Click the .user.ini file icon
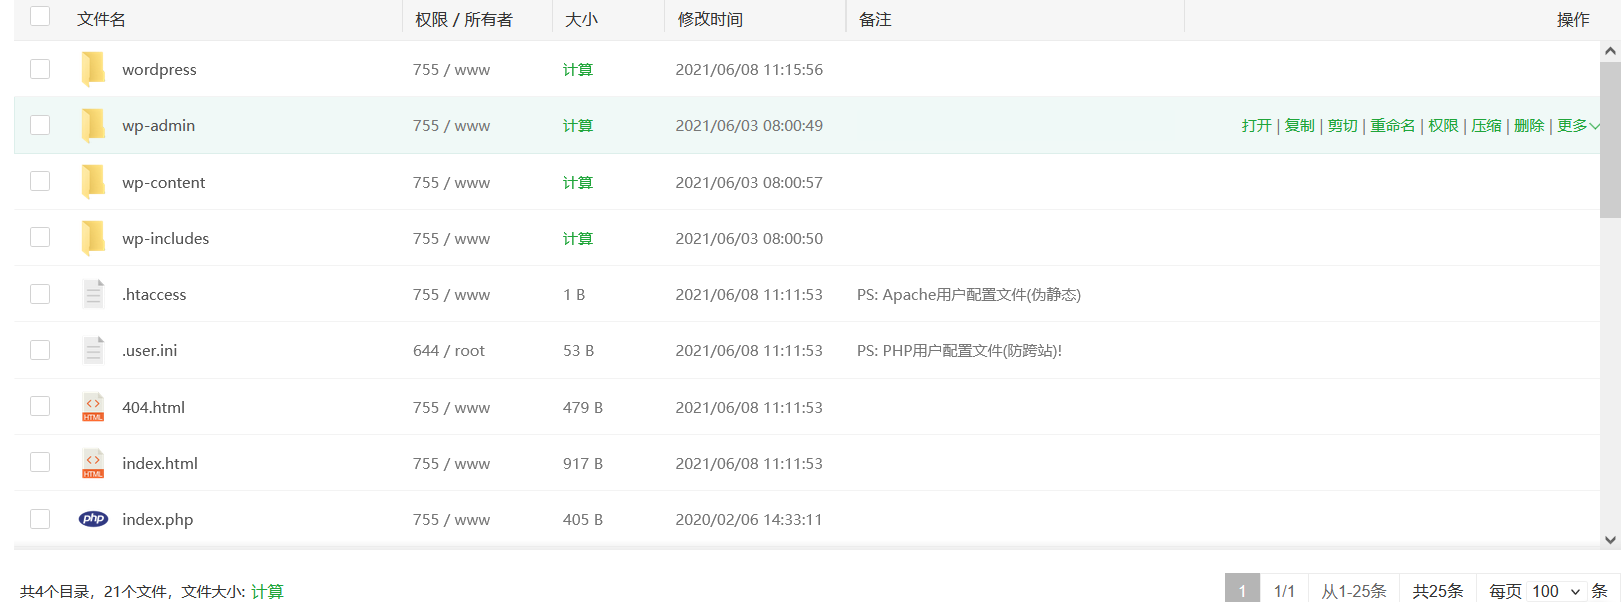The height and width of the screenshot is (602, 1621). pyautogui.click(x=93, y=350)
